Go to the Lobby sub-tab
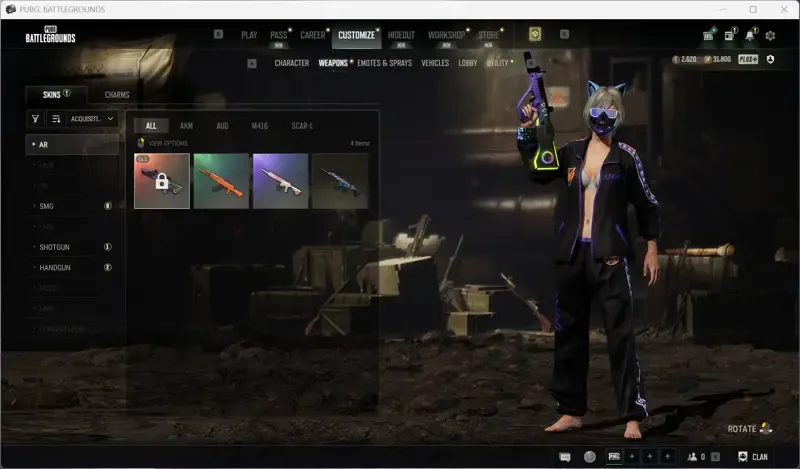 coord(467,63)
